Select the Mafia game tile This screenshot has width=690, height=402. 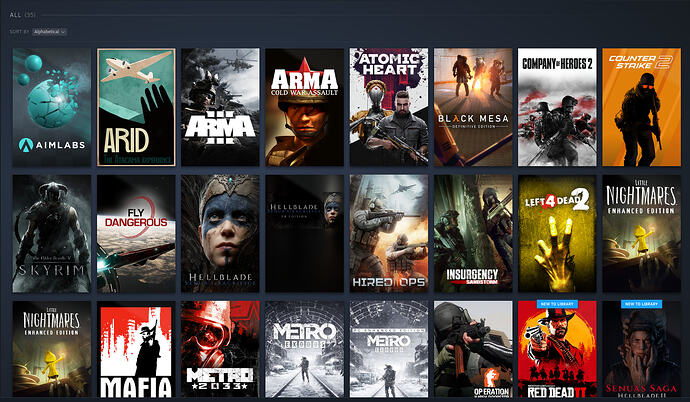(x=136, y=350)
